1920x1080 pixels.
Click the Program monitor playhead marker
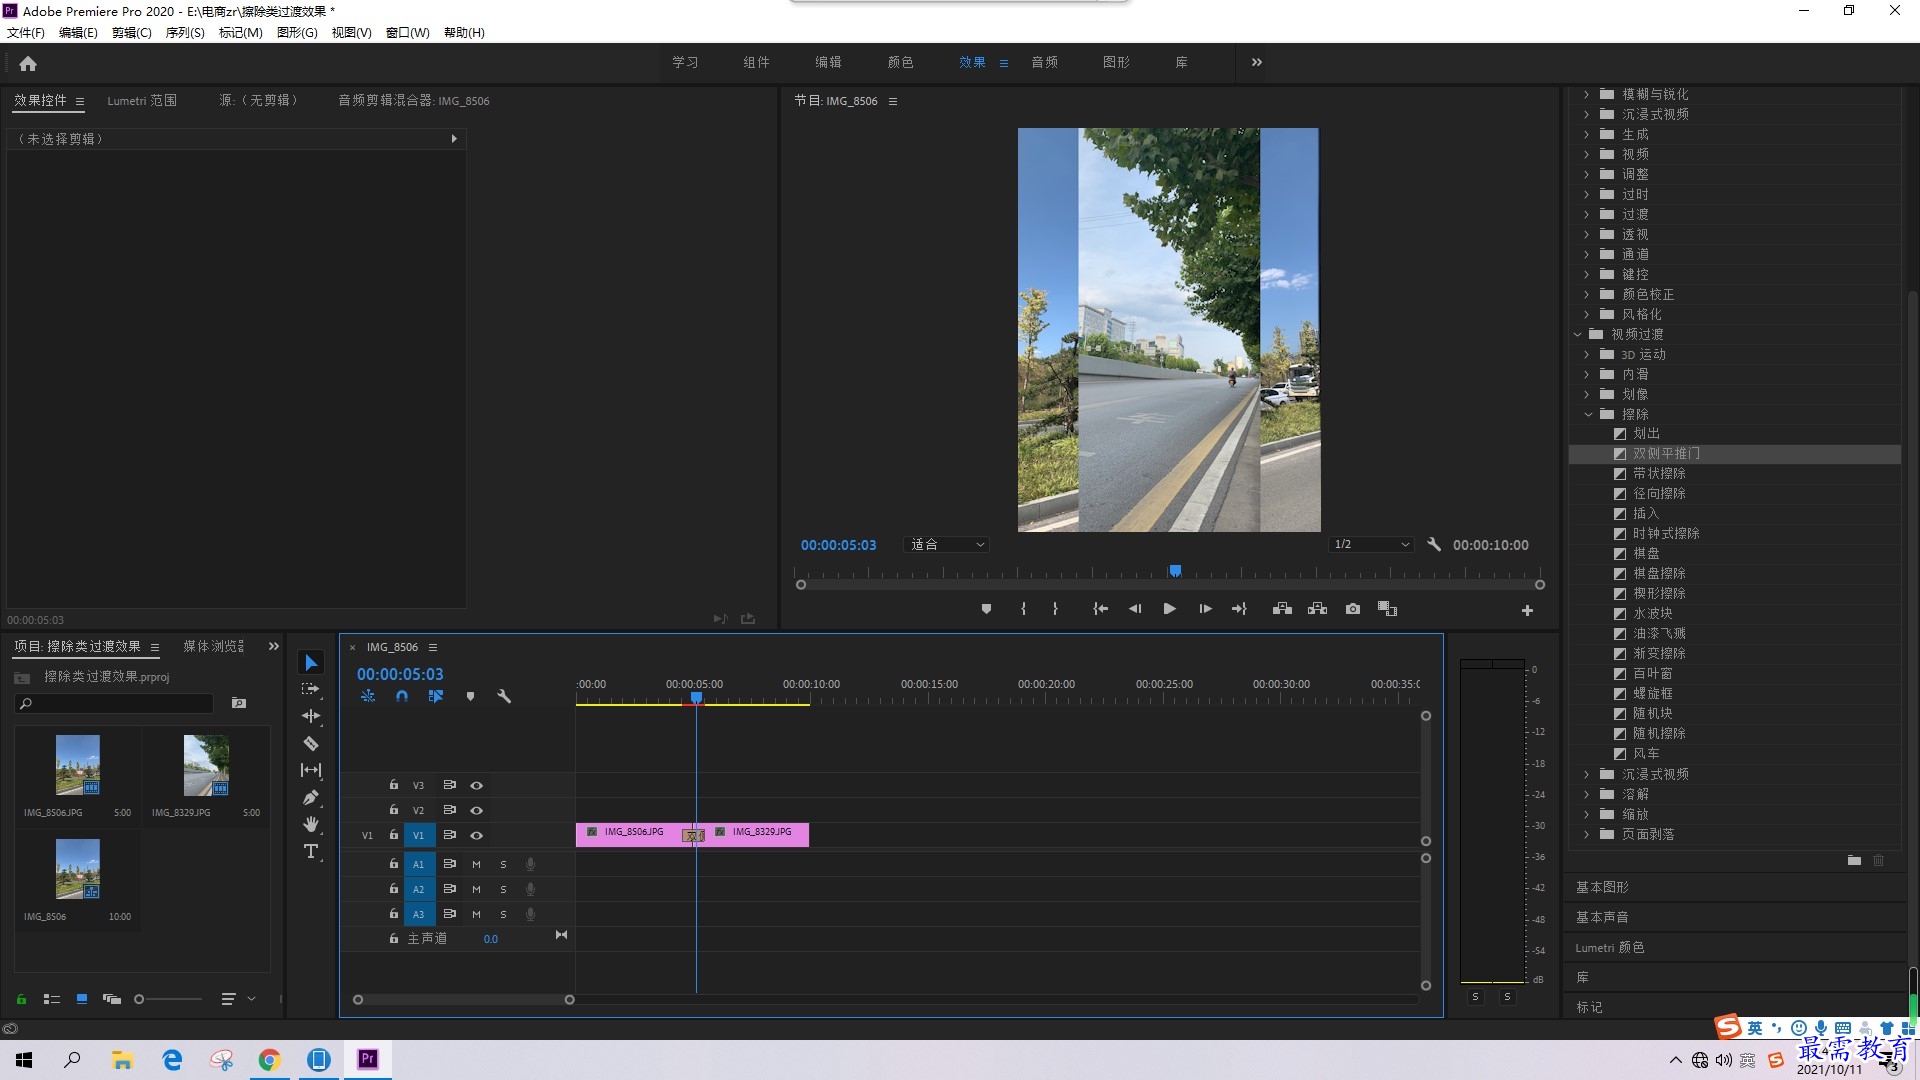(1175, 571)
